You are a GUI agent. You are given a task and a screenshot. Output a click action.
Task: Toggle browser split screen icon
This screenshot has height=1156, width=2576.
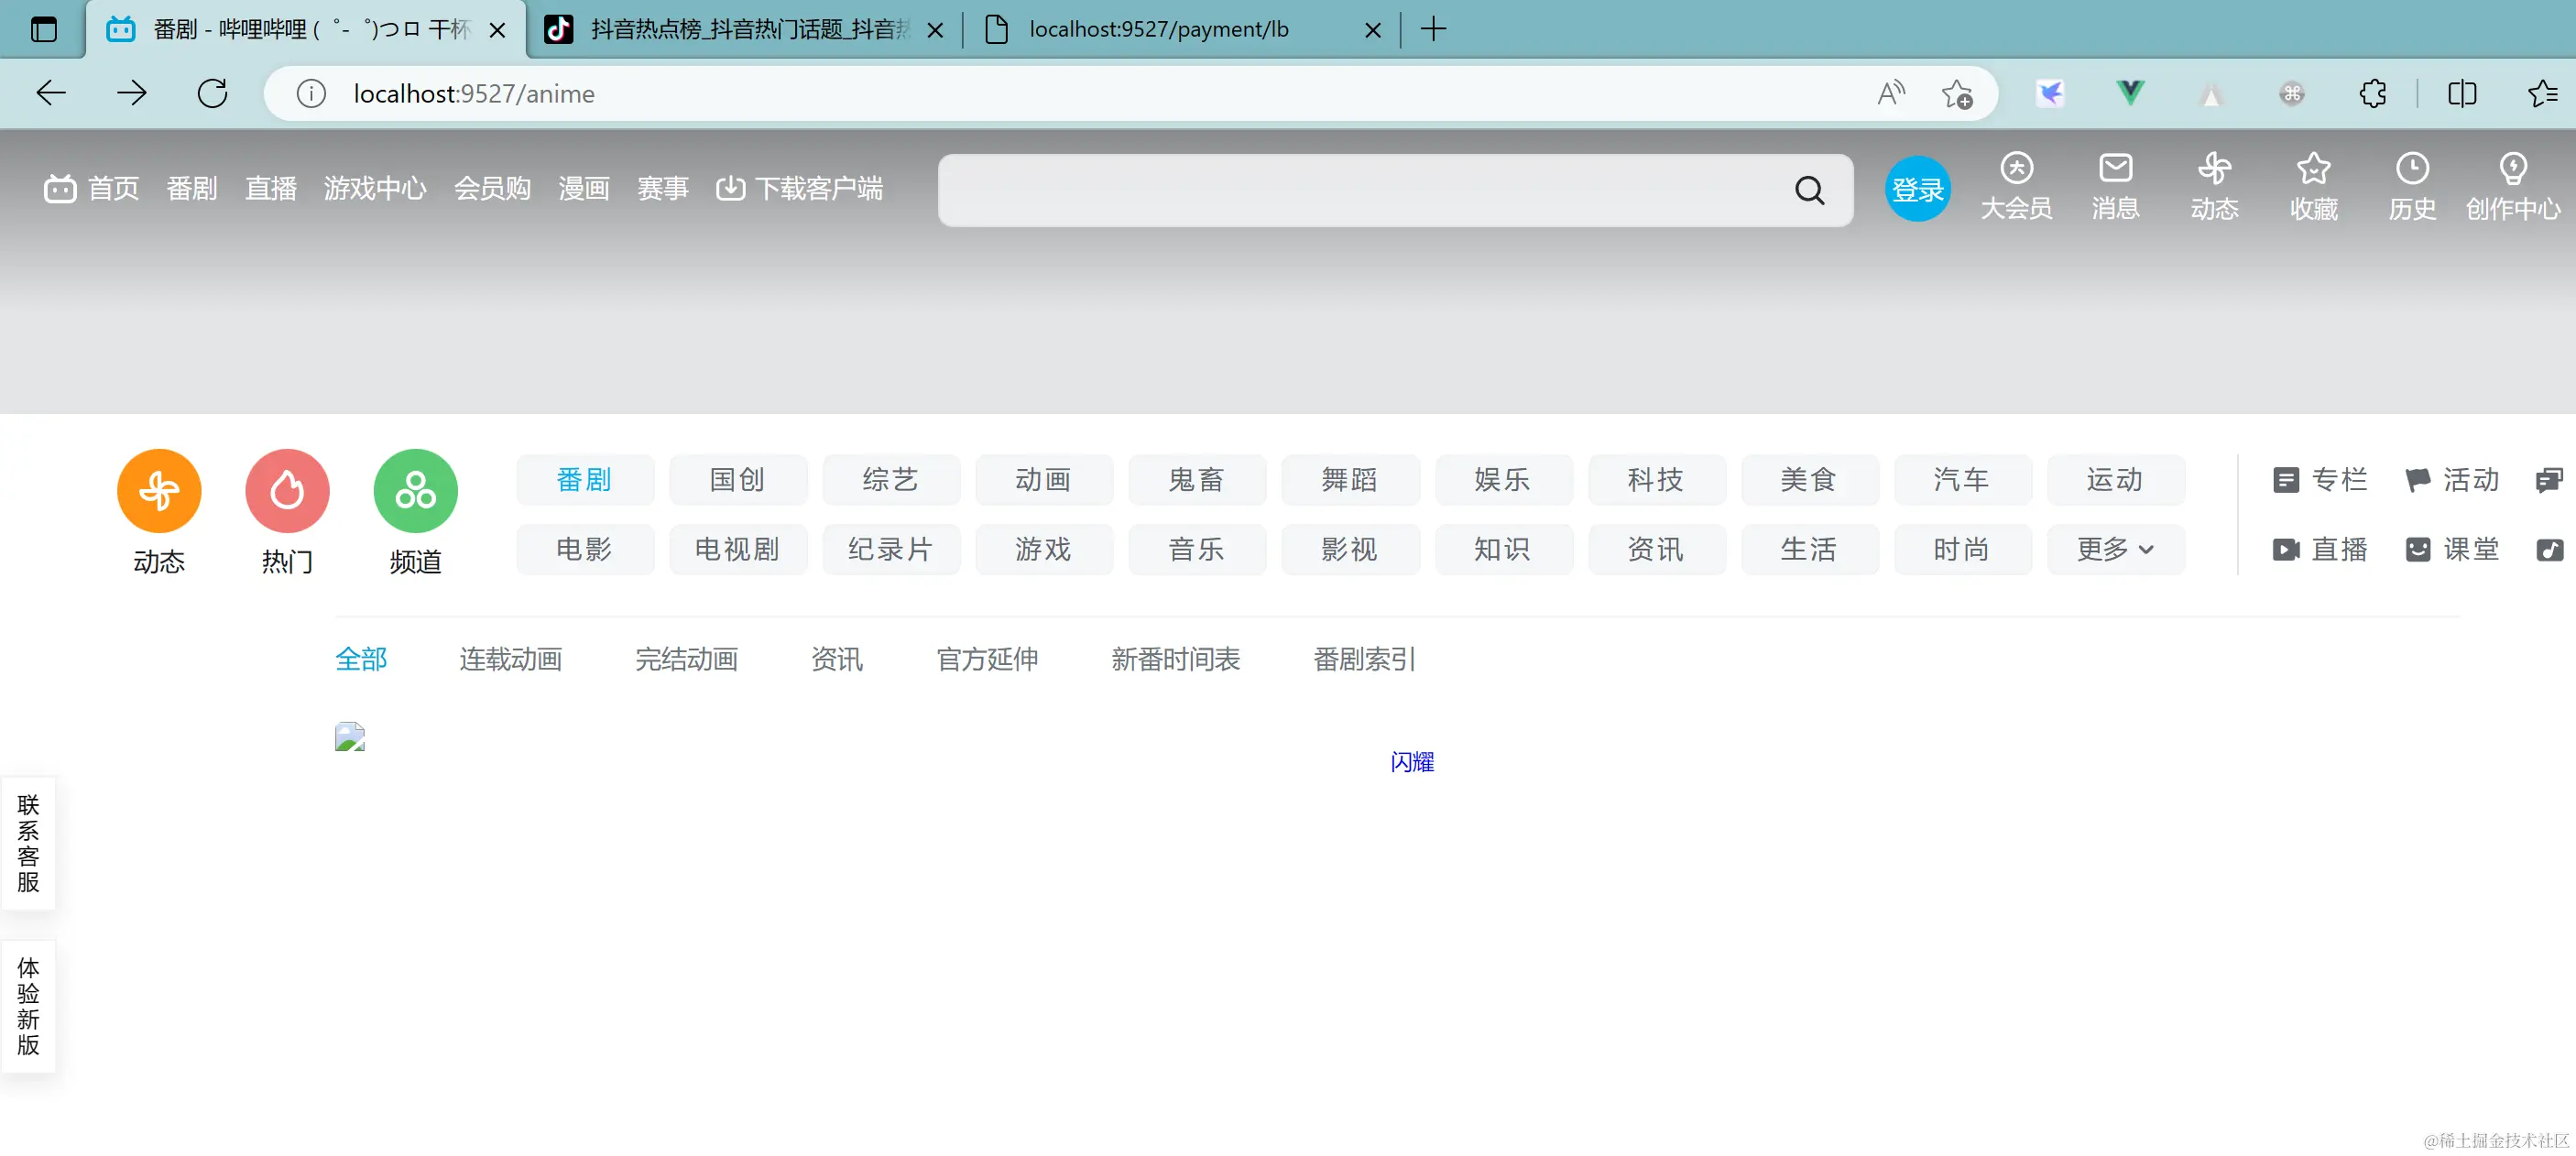pyautogui.click(x=2462, y=94)
